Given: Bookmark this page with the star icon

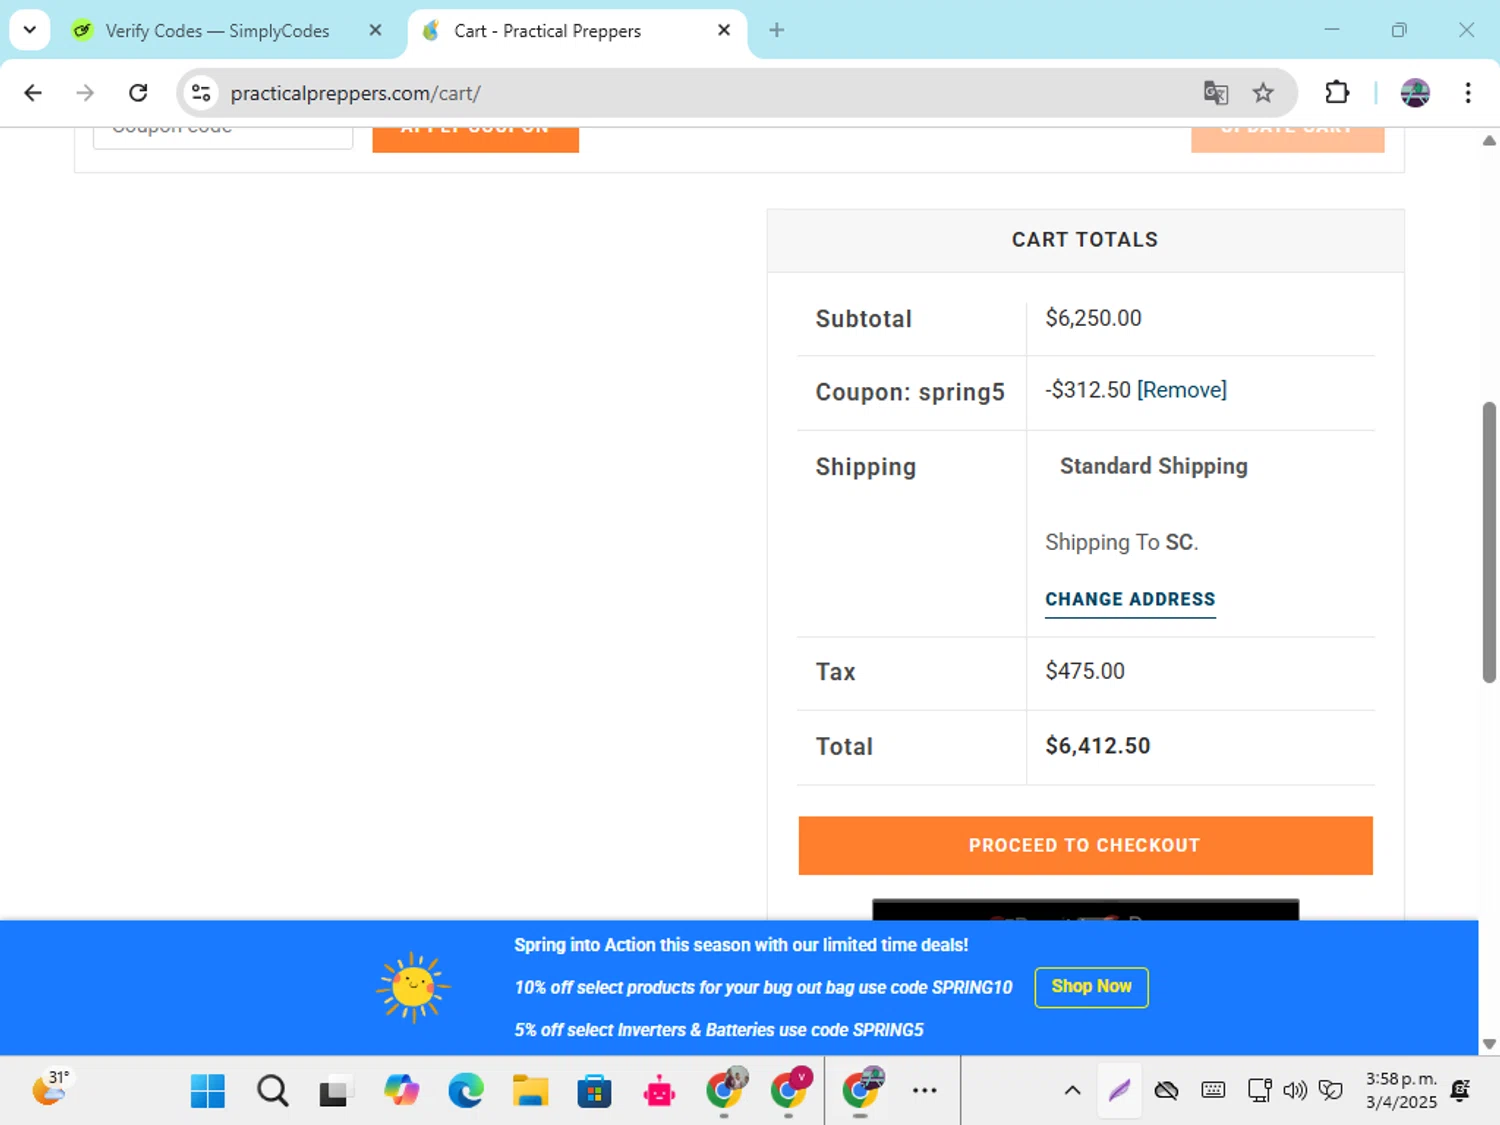Looking at the screenshot, I should click(x=1263, y=93).
